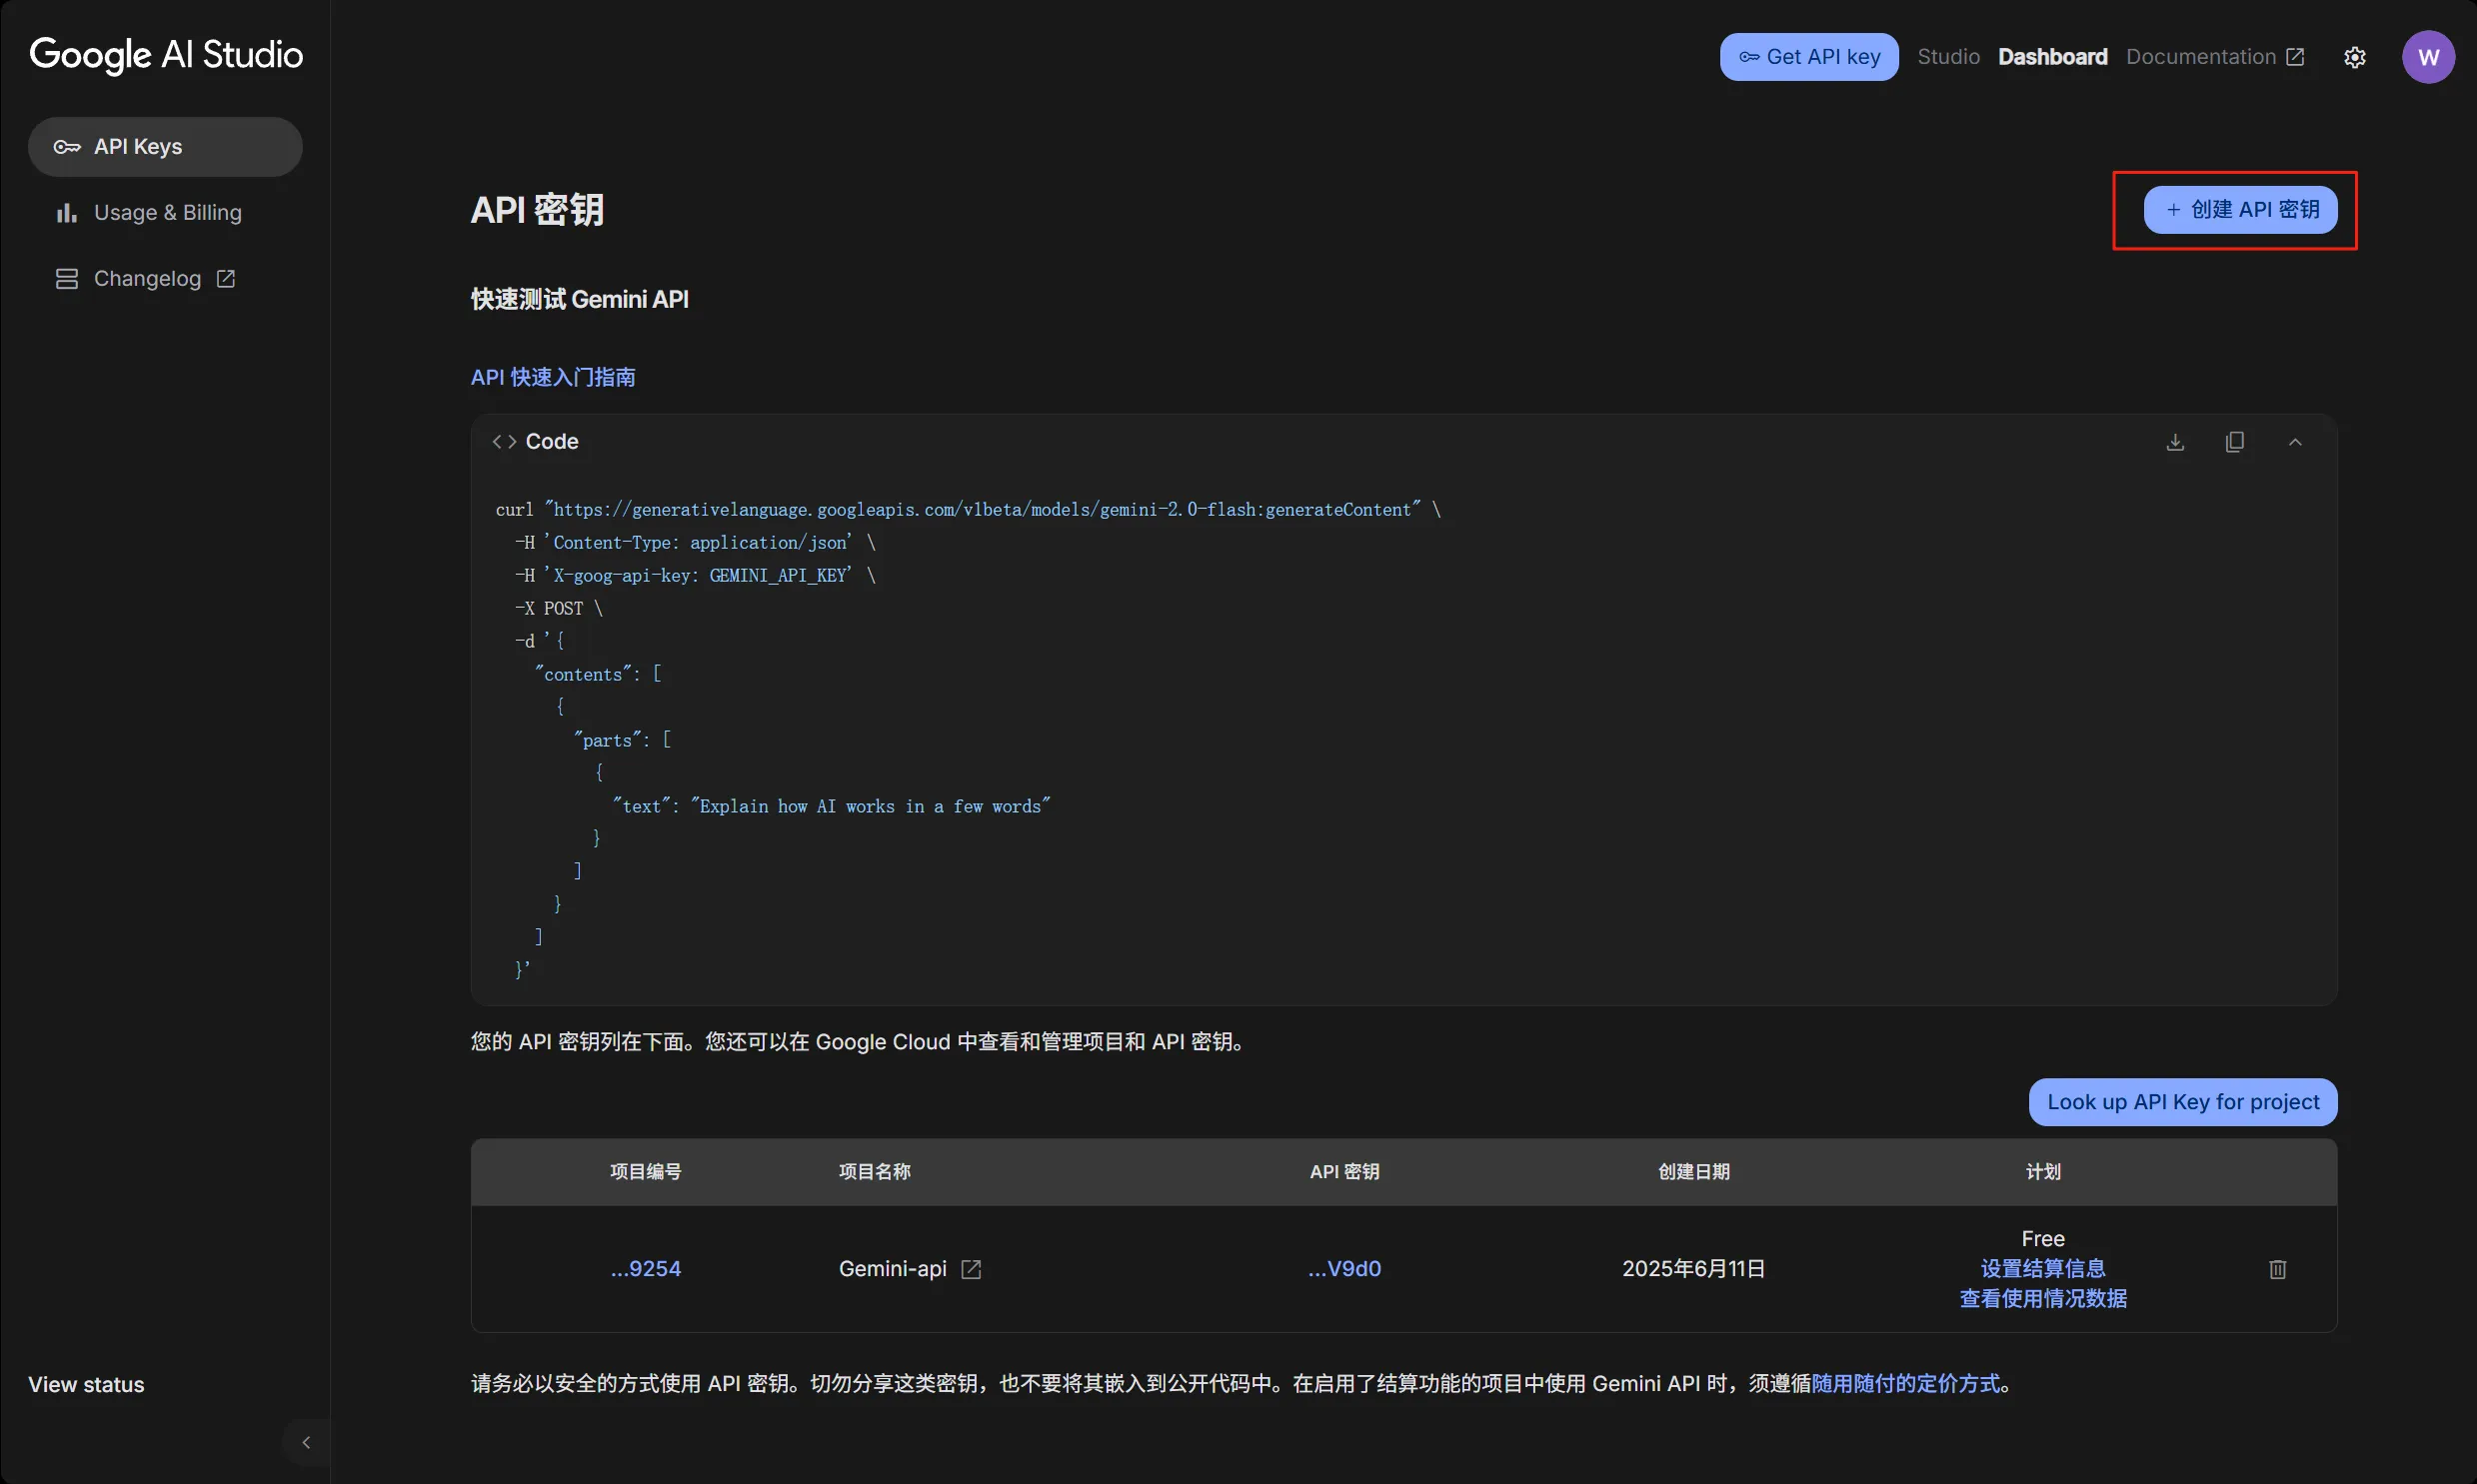Copy the curl code to clipboard
2477x1484 pixels.
coord(2235,442)
